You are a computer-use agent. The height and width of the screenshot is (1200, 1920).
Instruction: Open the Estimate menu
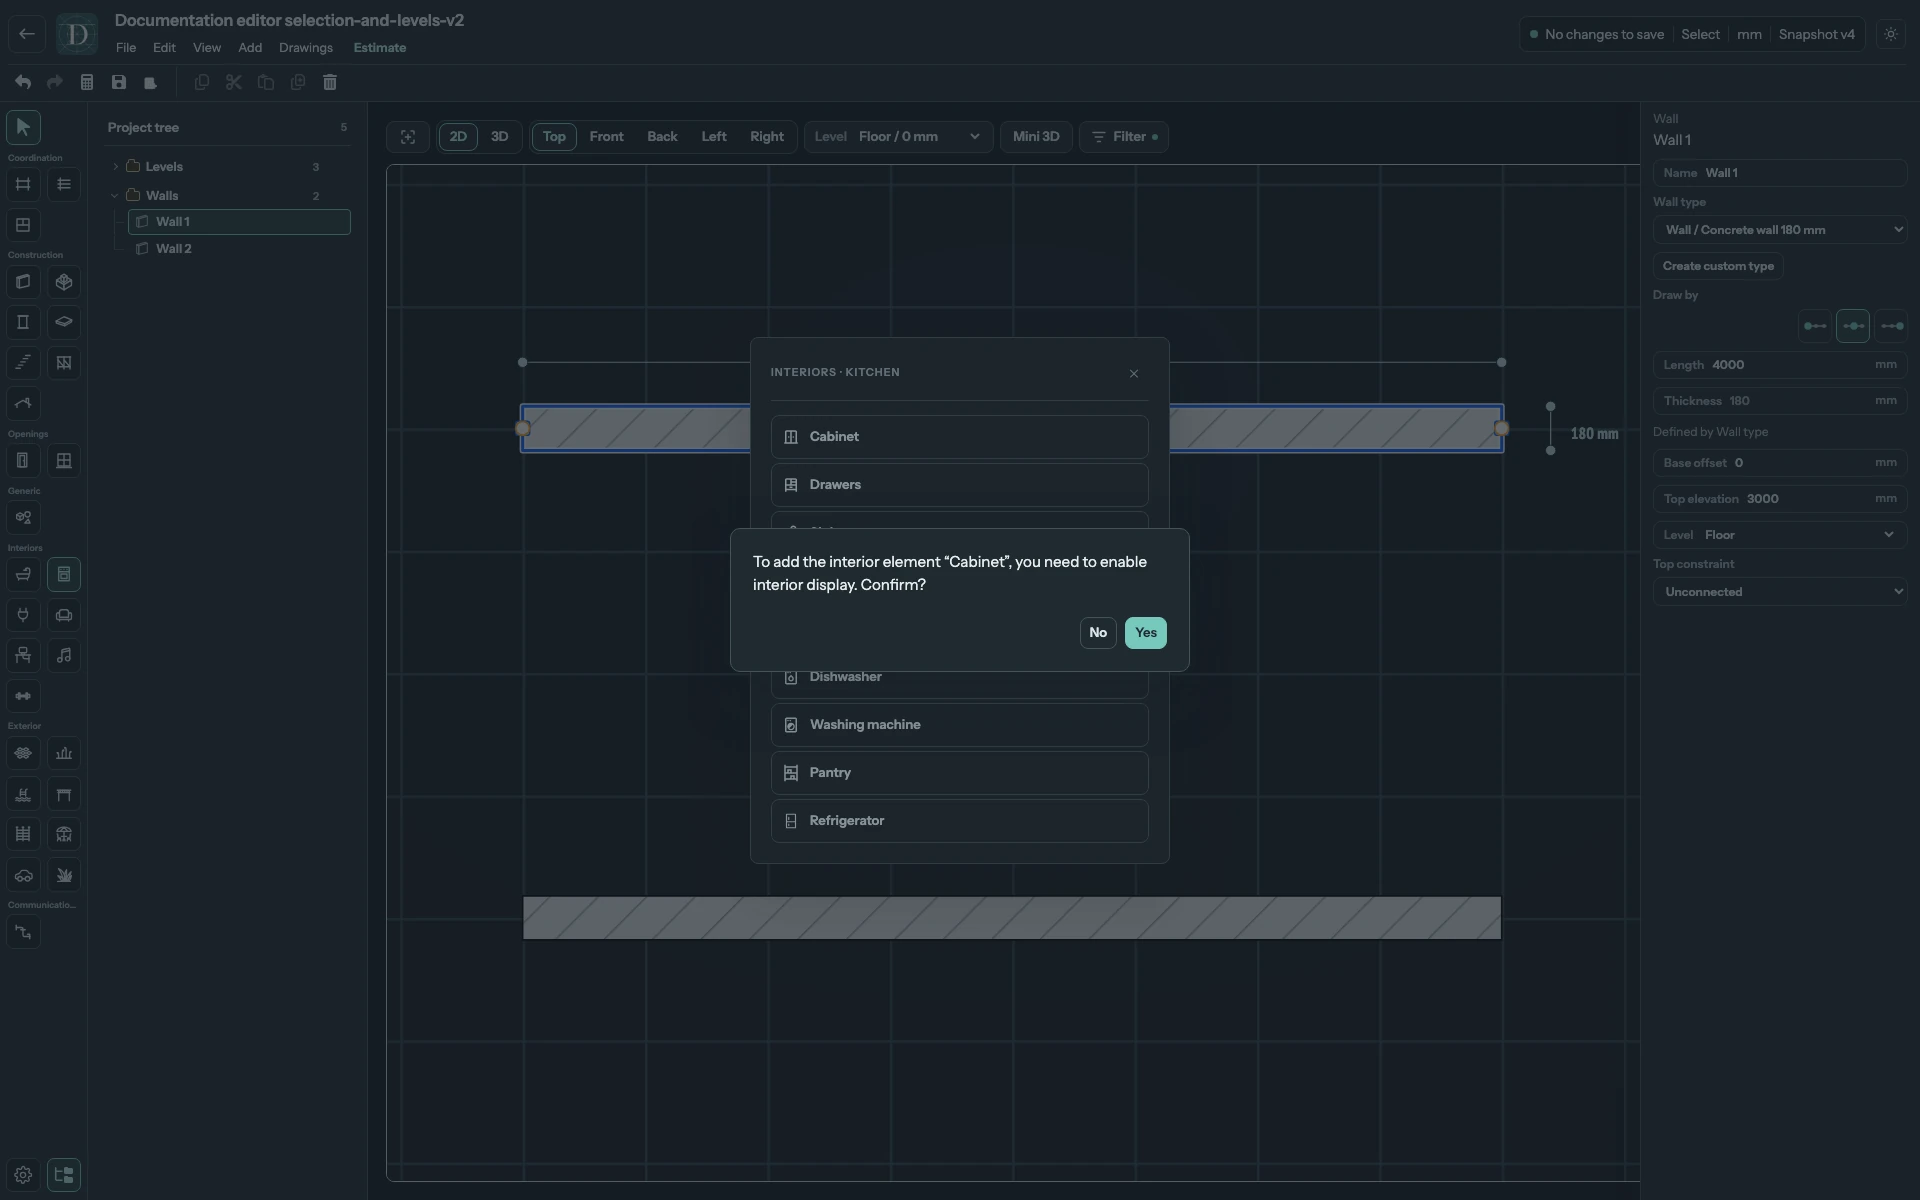tap(380, 48)
